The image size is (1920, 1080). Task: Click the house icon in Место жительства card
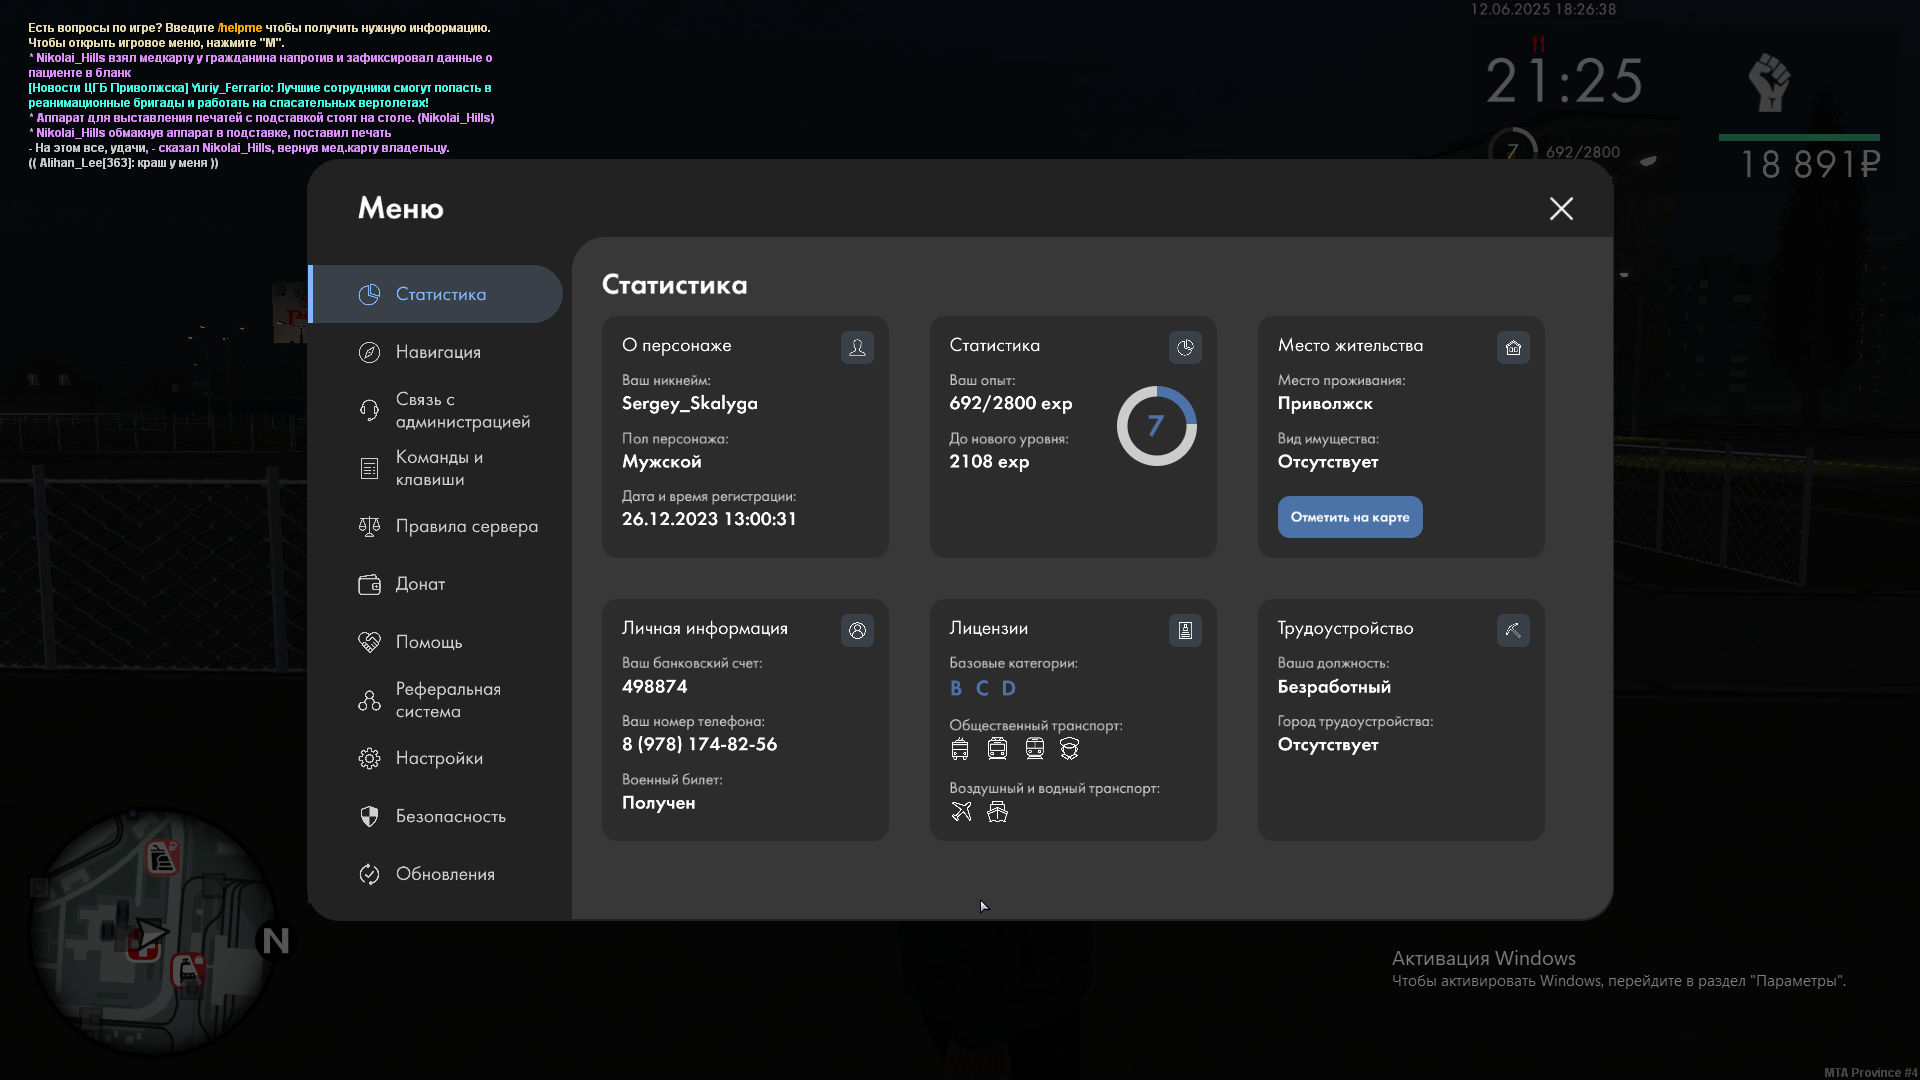pos(1513,347)
